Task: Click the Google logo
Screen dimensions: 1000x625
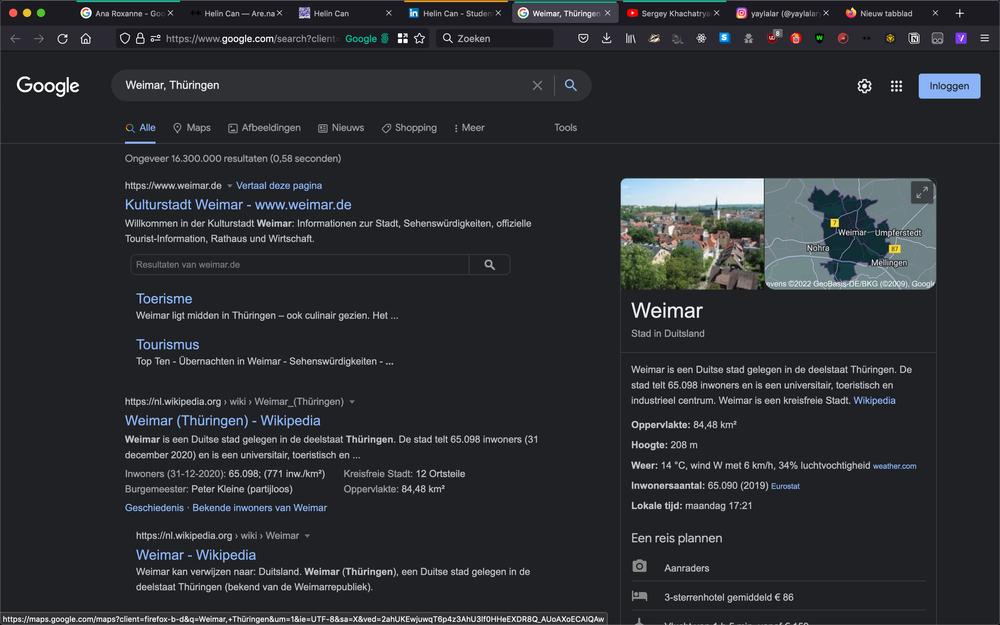Action: pos(48,85)
